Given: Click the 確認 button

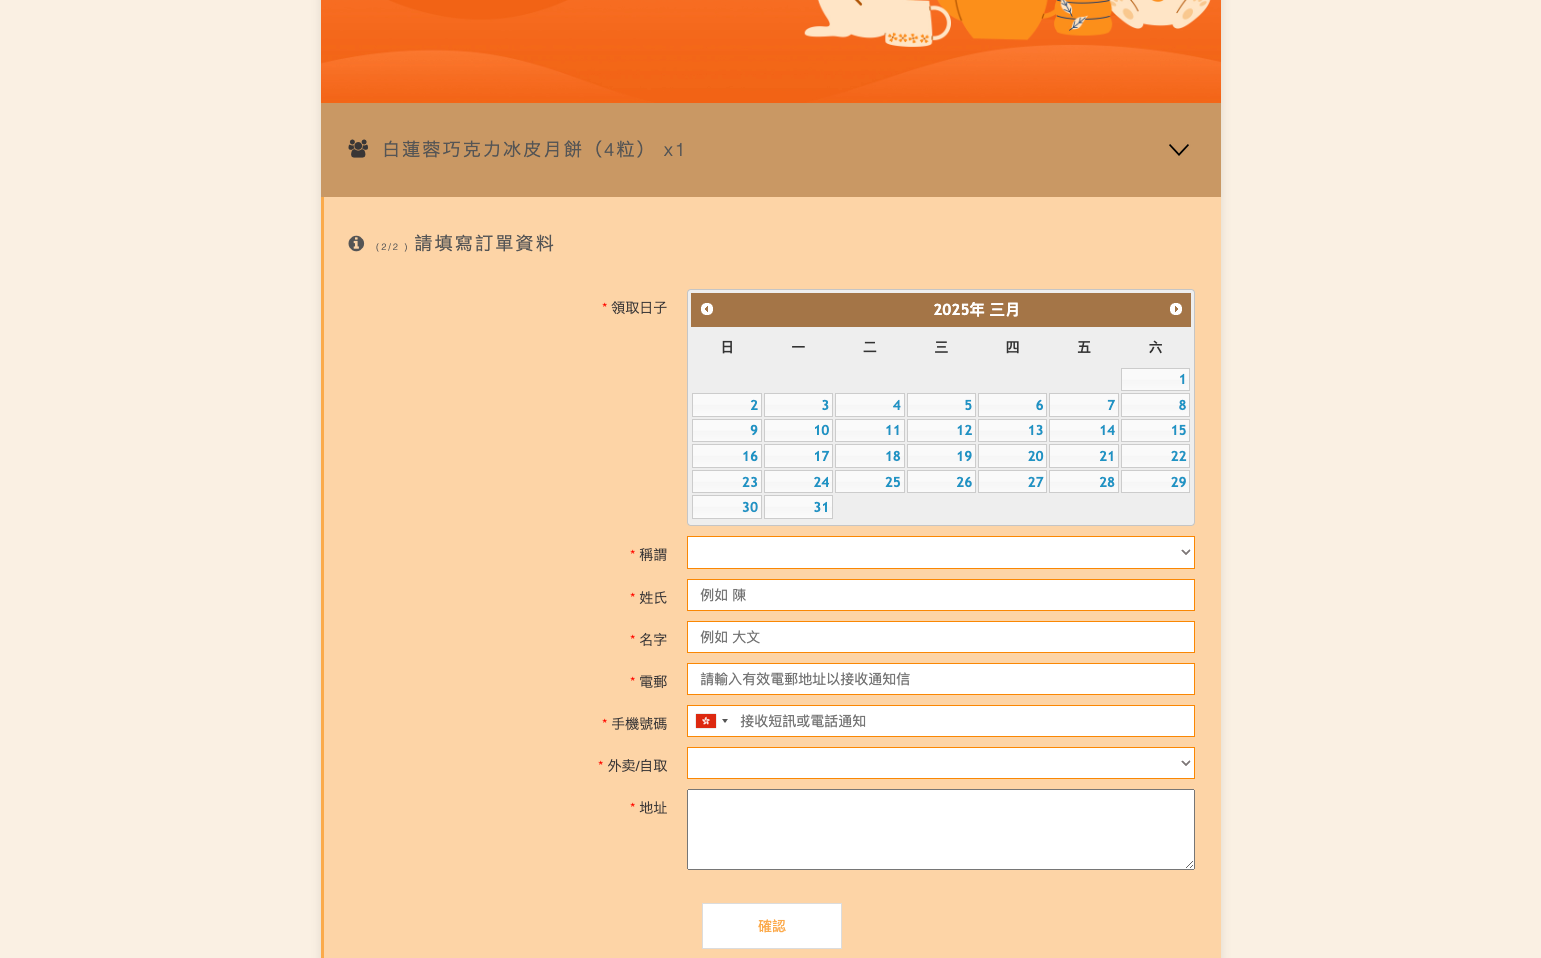Looking at the screenshot, I should click(x=772, y=926).
